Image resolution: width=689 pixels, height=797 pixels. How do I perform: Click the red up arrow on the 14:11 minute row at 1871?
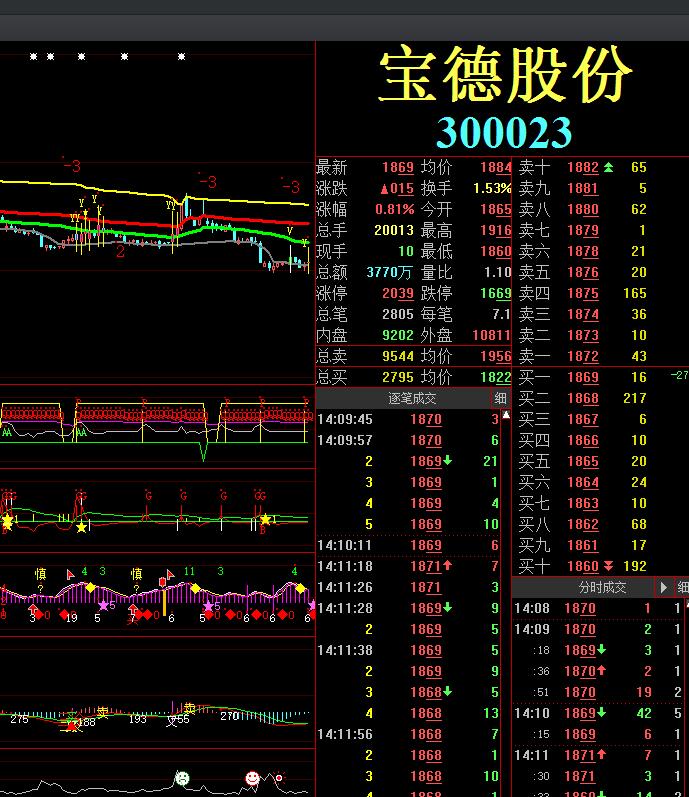point(601,754)
